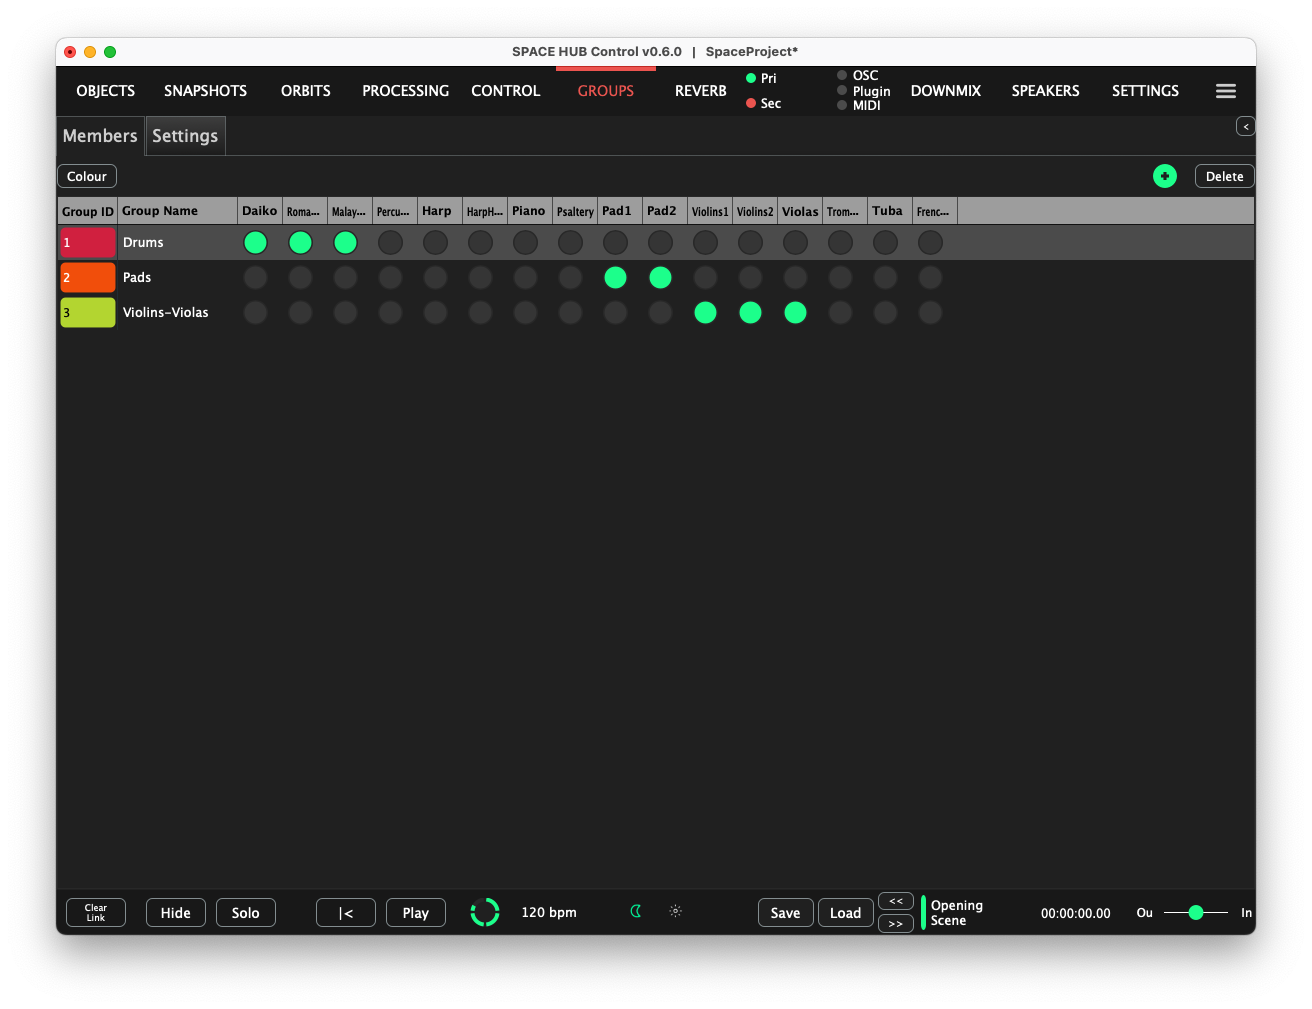Click the Save button
1312x1009 pixels.
click(x=785, y=913)
